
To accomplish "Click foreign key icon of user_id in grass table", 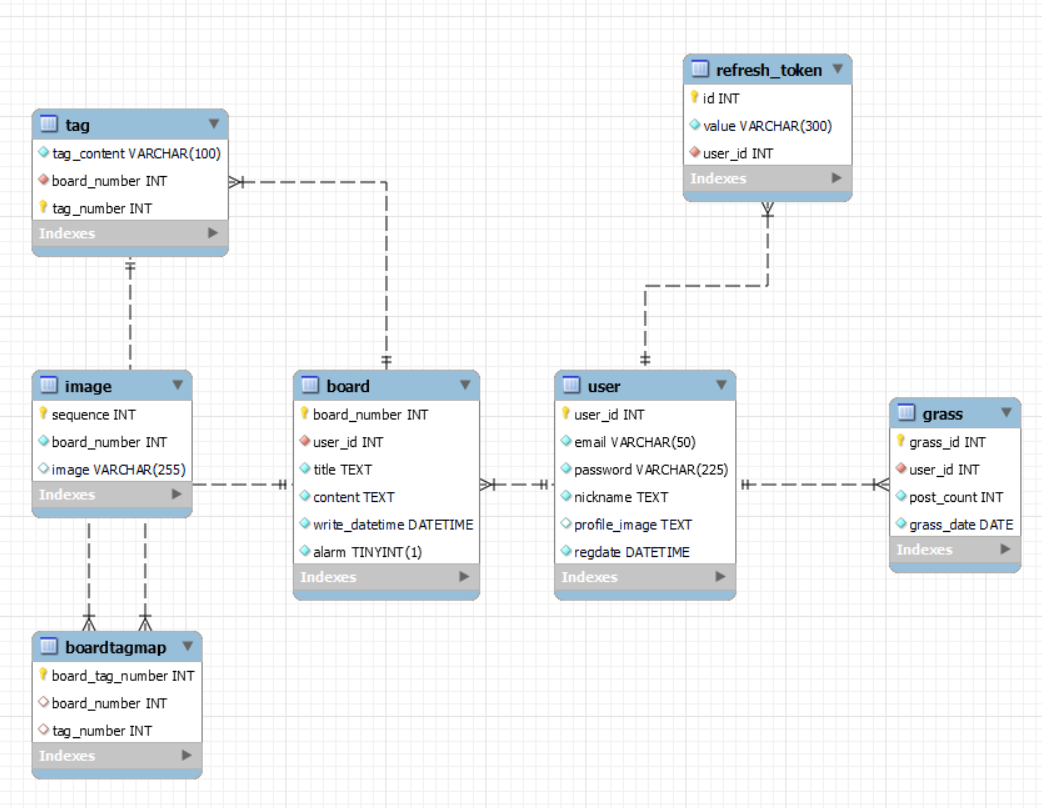I will [900, 468].
